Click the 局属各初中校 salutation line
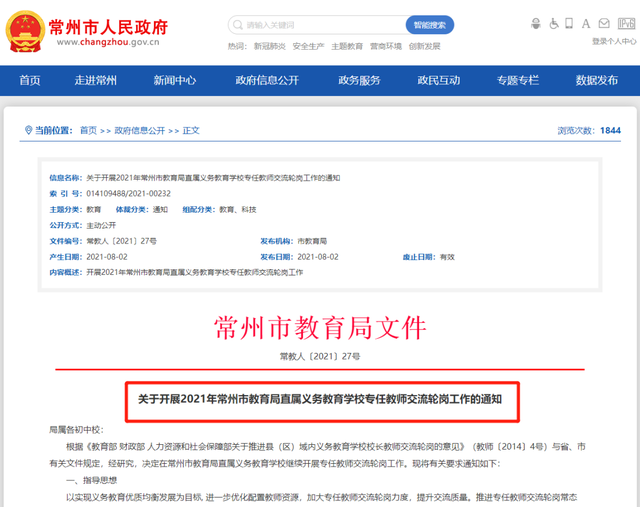The image size is (640, 507). coord(76,430)
